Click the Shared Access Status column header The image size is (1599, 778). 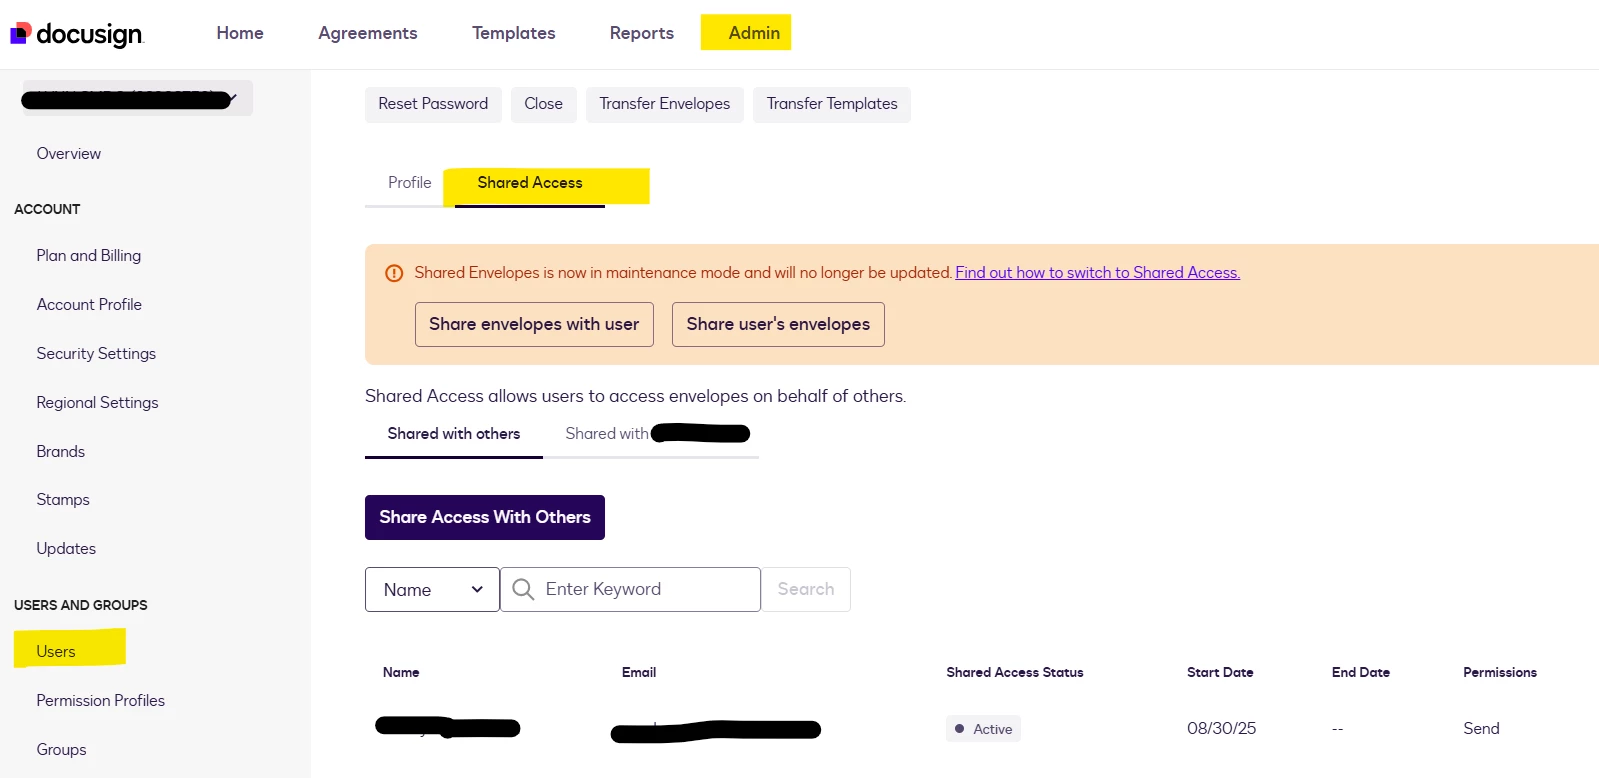1015,673
